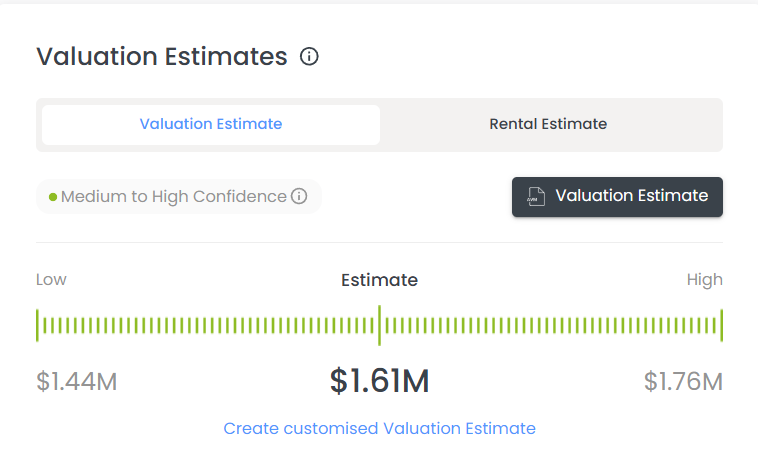The width and height of the screenshot is (758, 468).
Task: Click the Medium to High Confidence text
Action: [173, 197]
